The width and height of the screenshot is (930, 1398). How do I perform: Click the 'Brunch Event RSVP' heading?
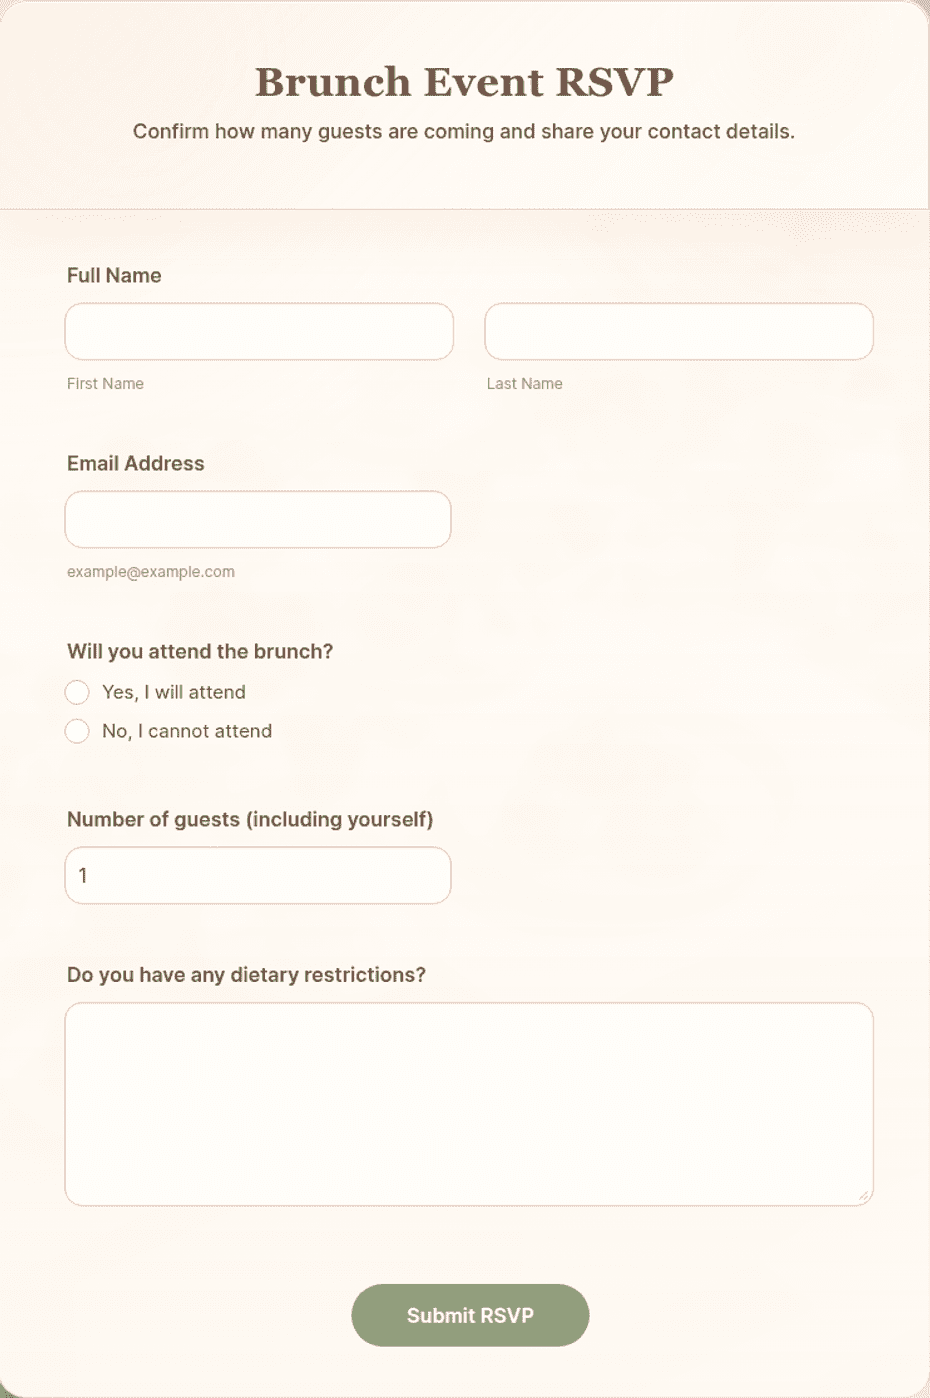[465, 82]
